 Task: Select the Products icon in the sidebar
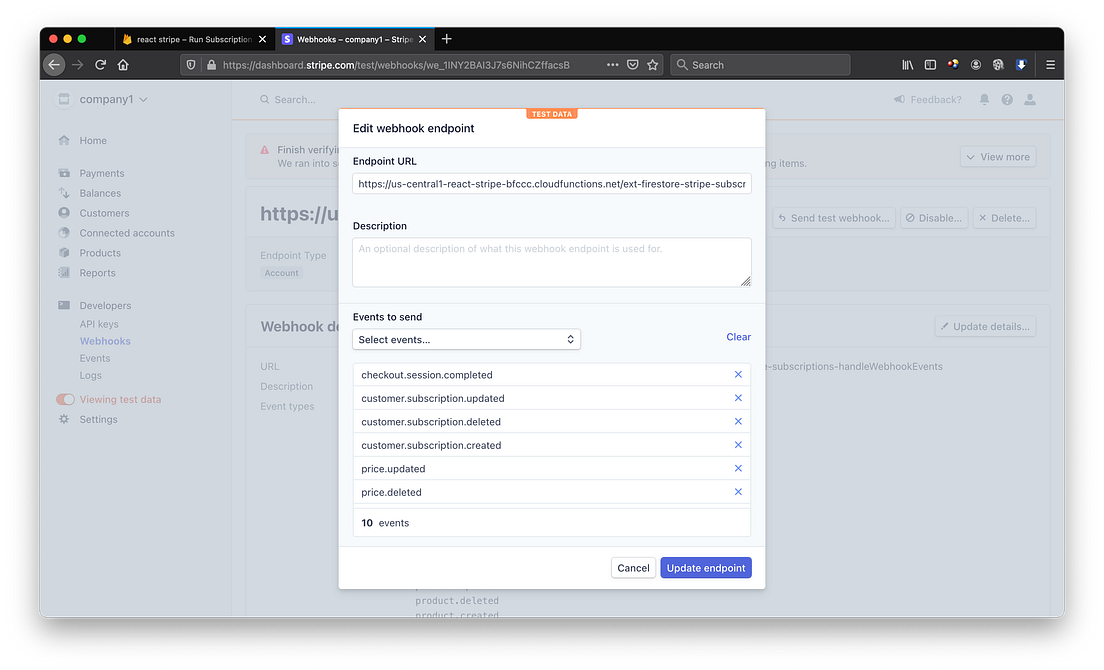pyautogui.click(x=65, y=252)
